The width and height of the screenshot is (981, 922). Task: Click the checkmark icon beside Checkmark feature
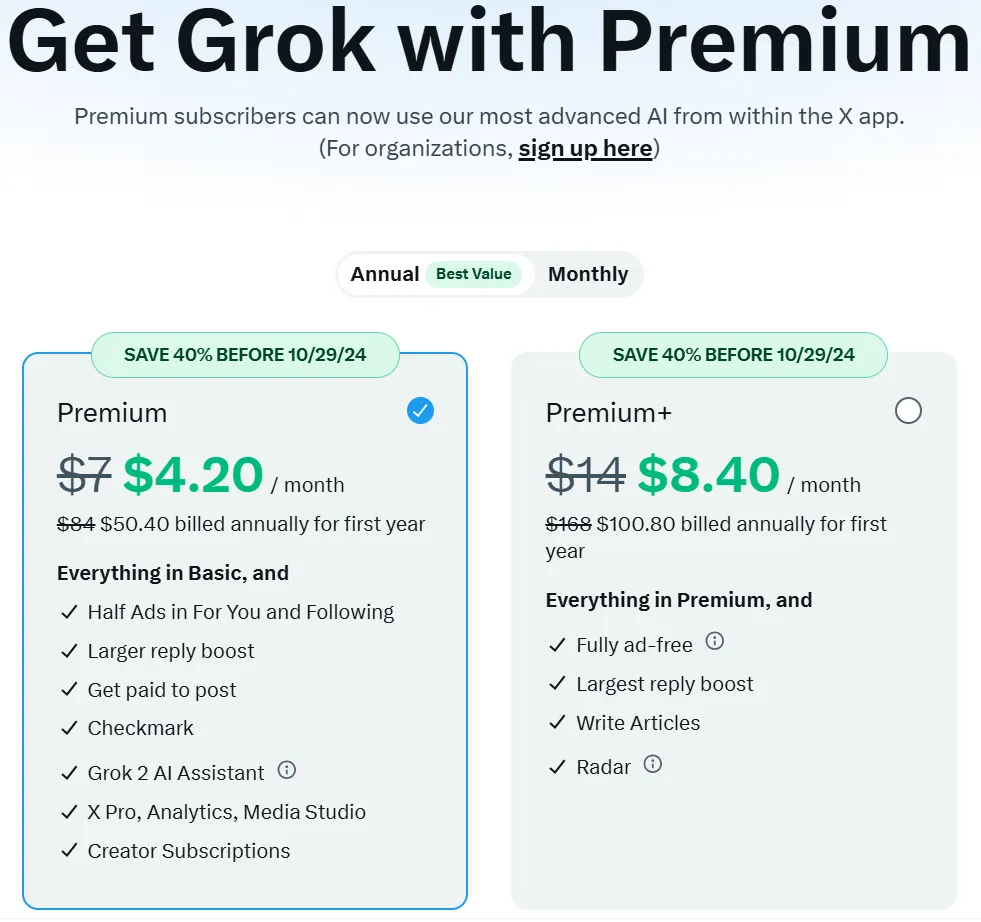pyautogui.click(x=69, y=728)
